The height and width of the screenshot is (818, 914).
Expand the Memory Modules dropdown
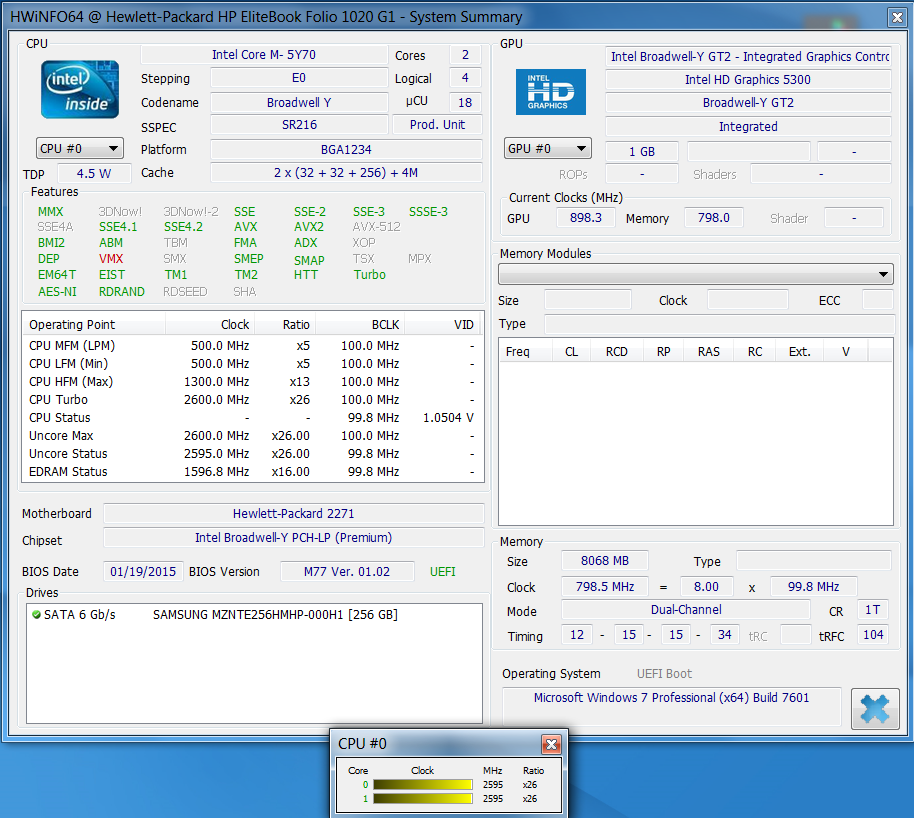(x=696, y=274)
